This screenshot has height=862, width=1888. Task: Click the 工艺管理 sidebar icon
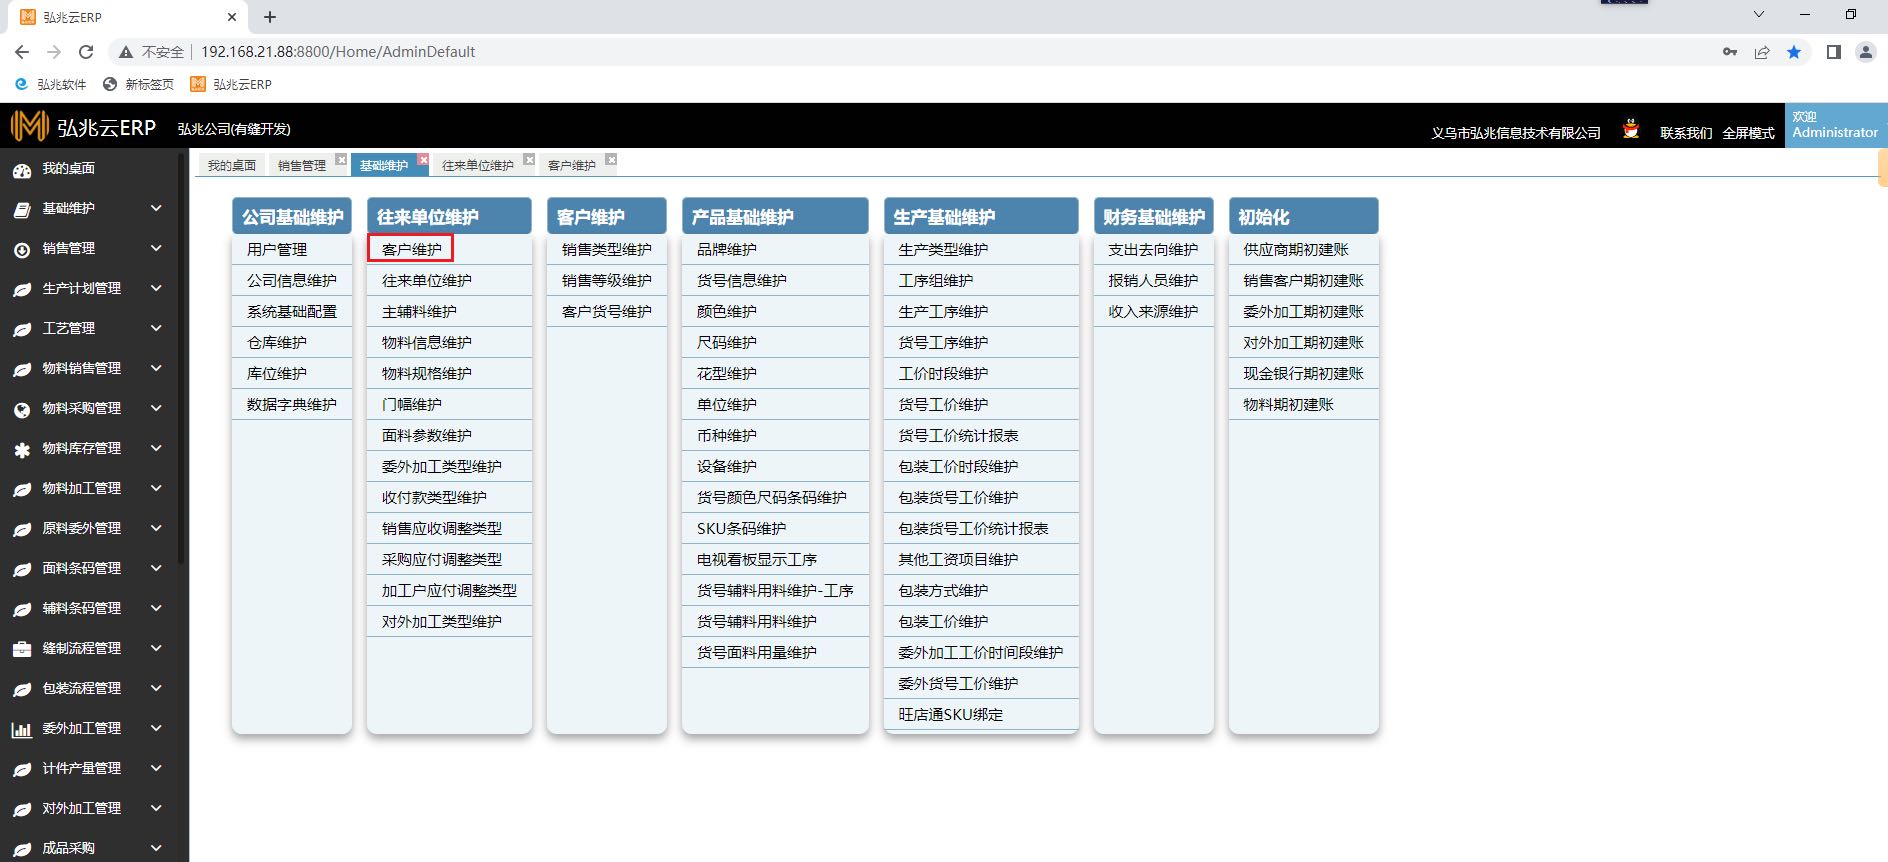[x=22, y=330]
